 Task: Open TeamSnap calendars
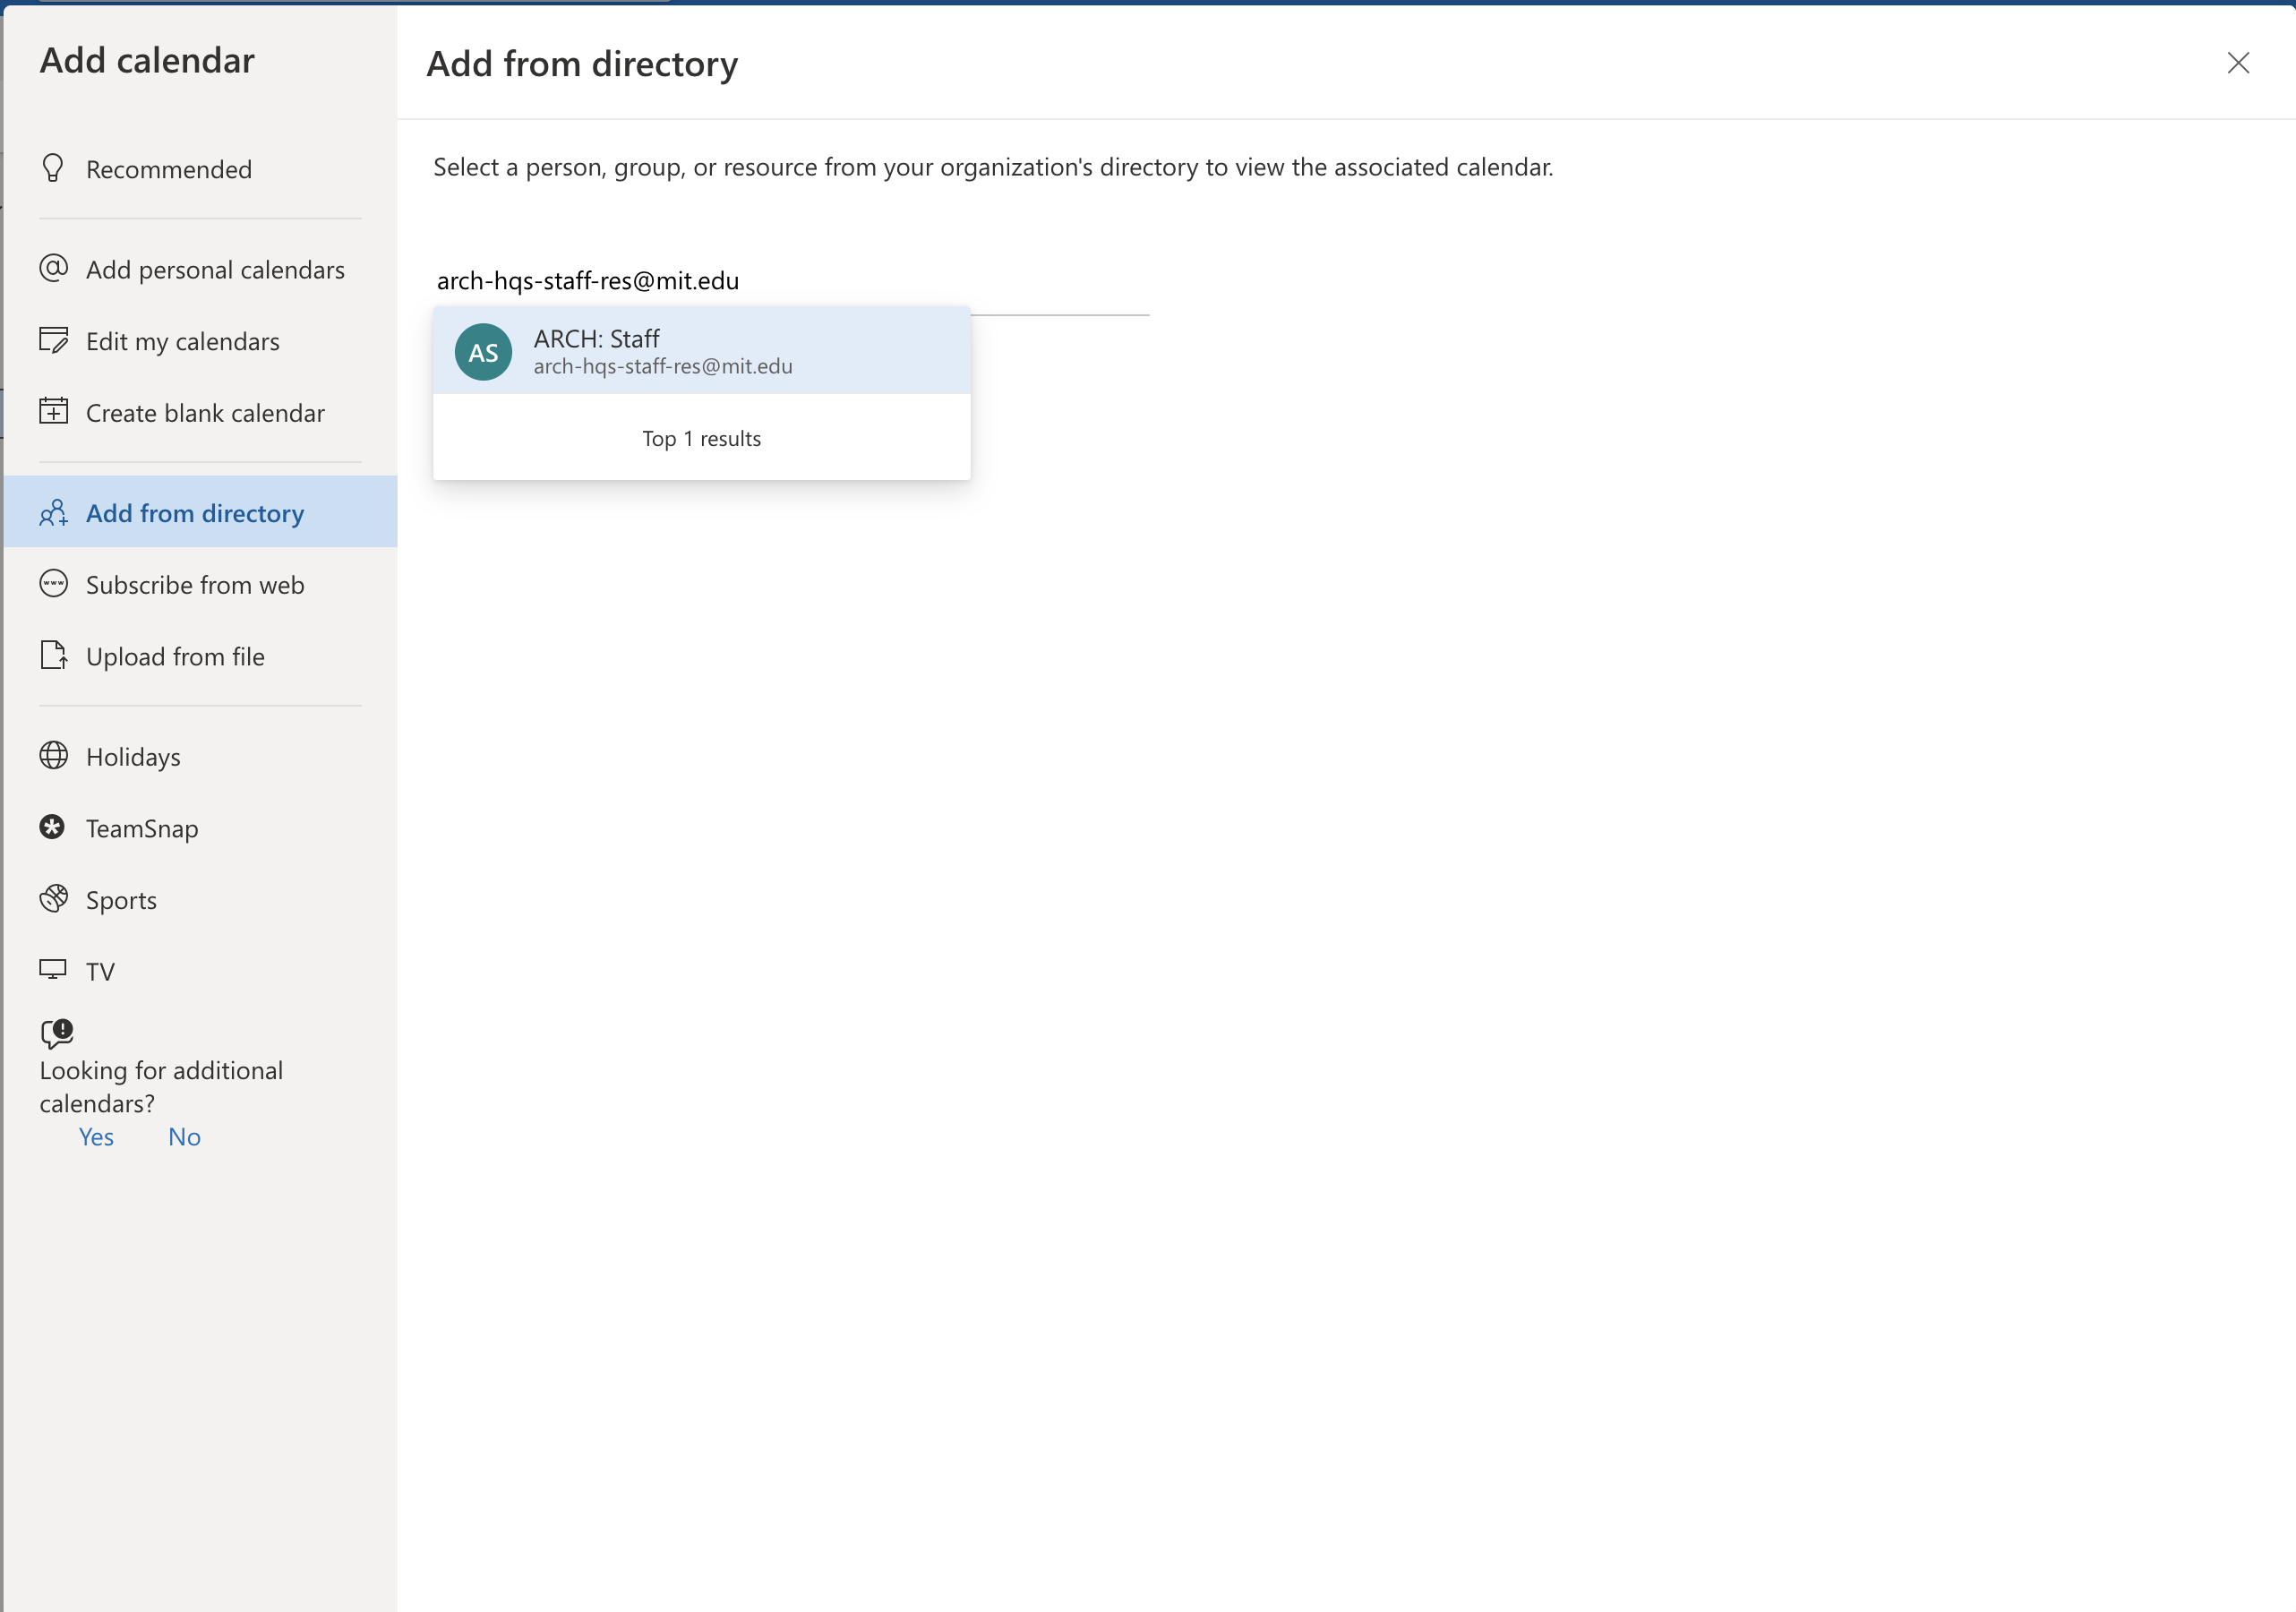(x=200, y=828)
